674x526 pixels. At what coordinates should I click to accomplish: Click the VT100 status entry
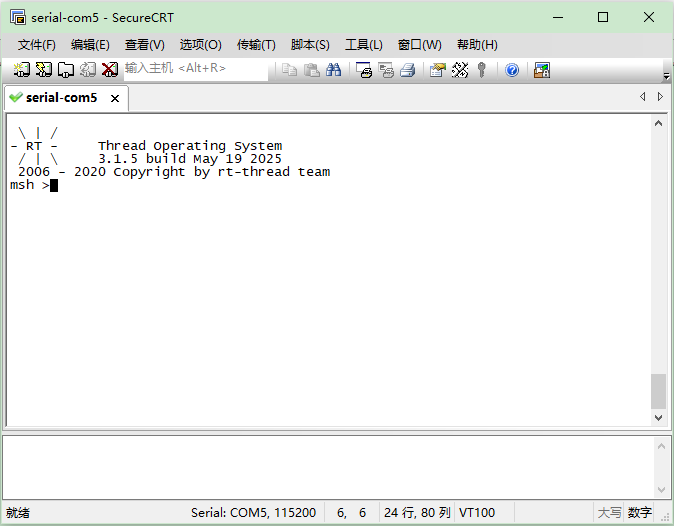477,513
